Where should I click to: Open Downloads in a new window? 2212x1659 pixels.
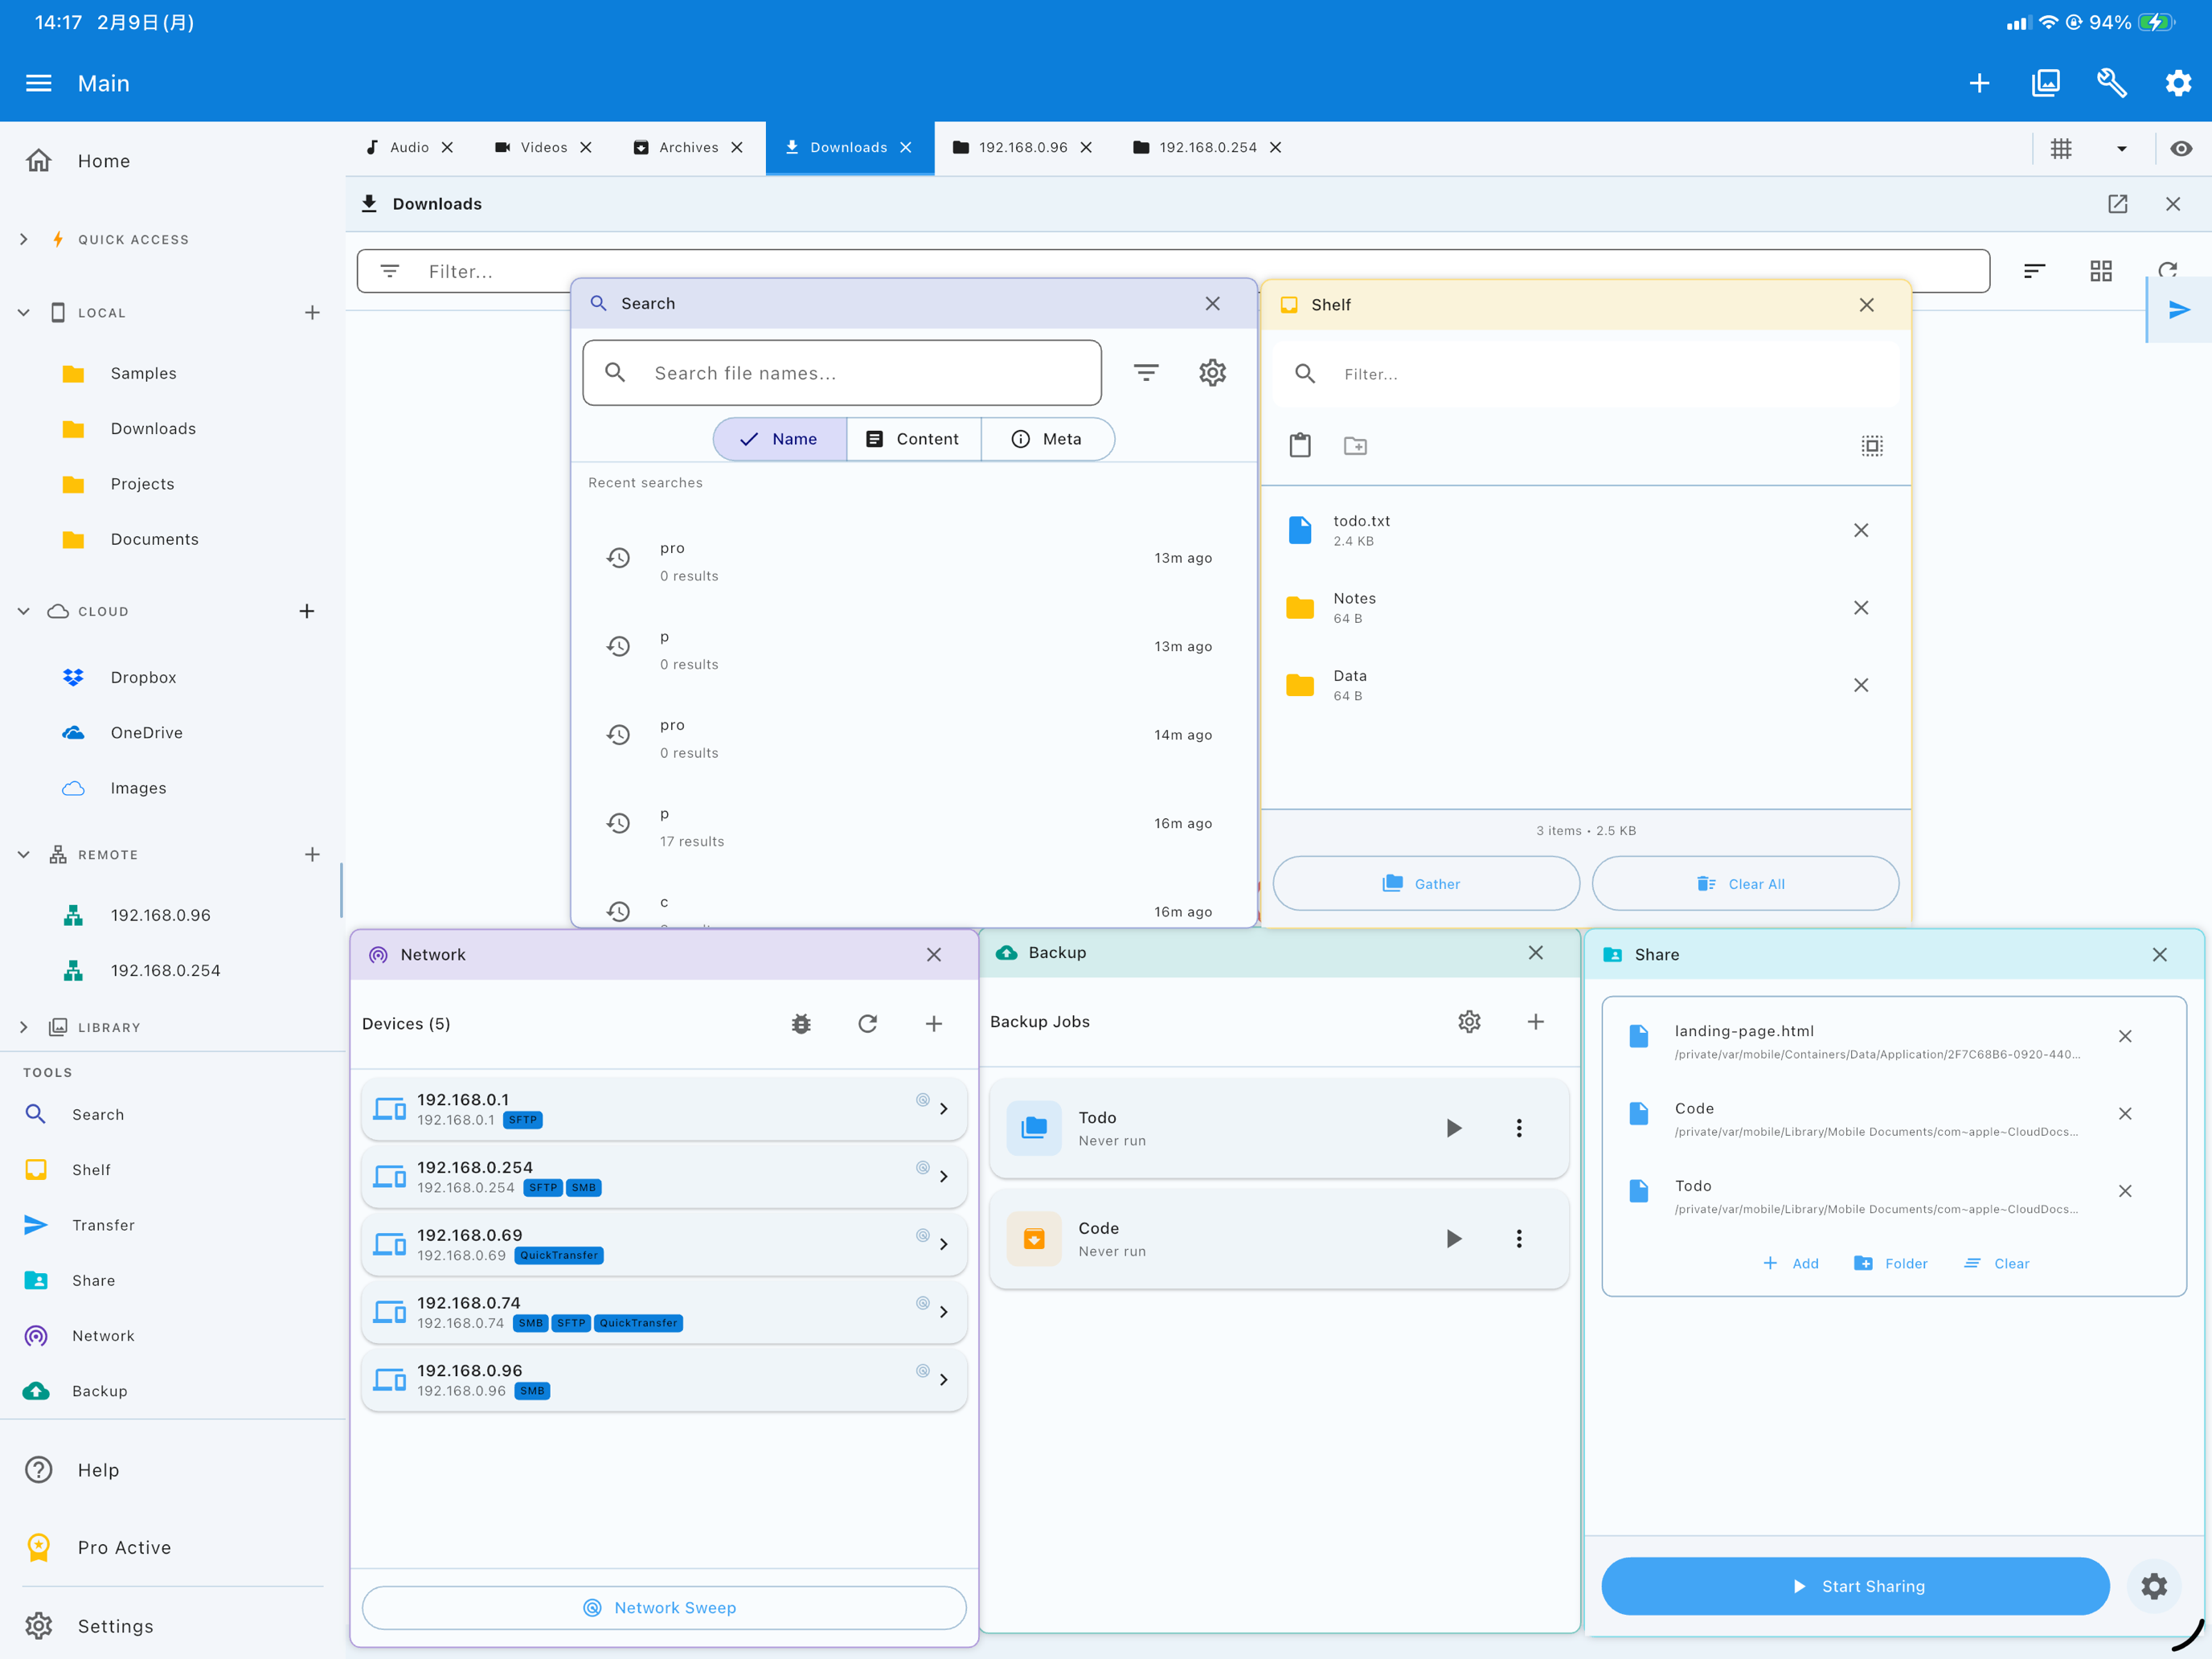tap(2117, 203)
